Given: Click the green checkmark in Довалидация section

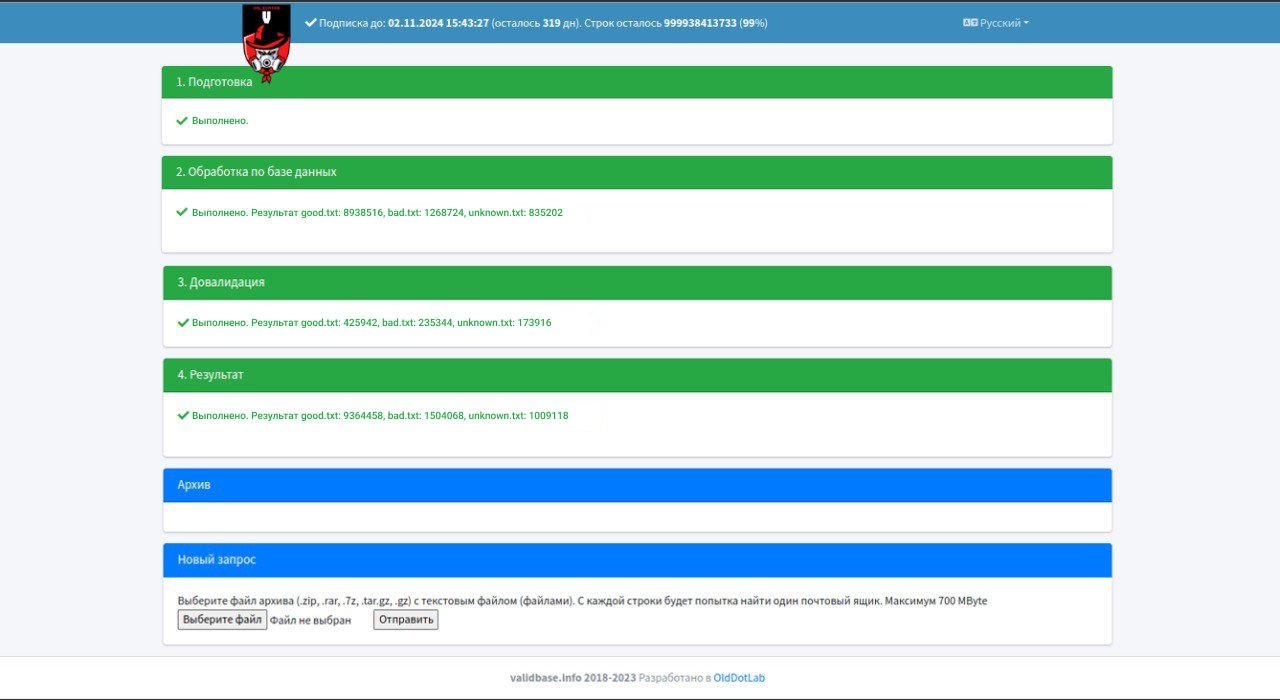Looking at the screenshot, I should pyautogui.click(x=183, y=323).
